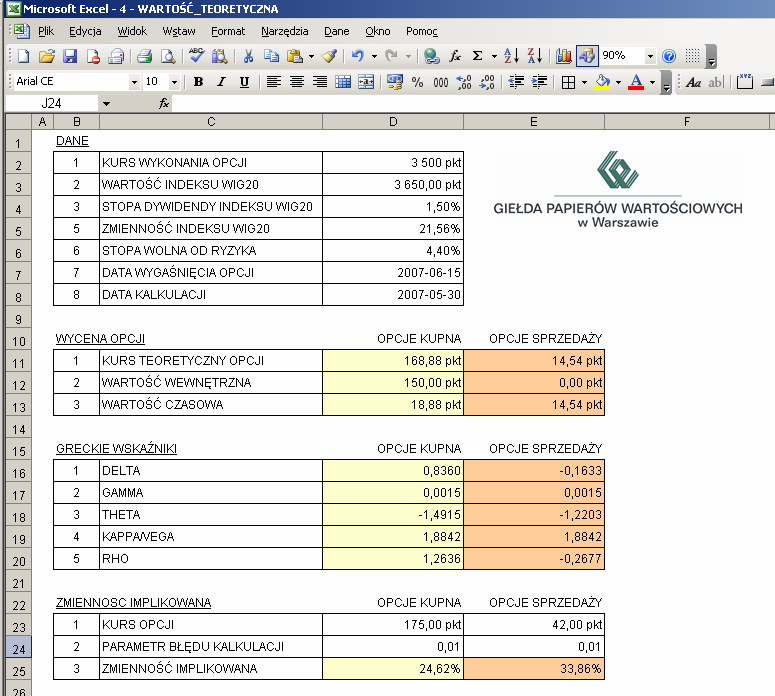Open the Research books icon
Image resolution: width=775 pixels, height=696 pixels.
click(219, 56)
